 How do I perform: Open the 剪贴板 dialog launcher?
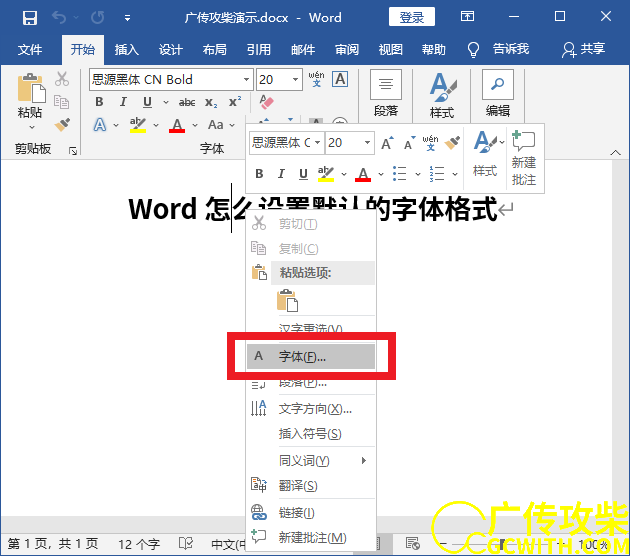tap(73, 151)
